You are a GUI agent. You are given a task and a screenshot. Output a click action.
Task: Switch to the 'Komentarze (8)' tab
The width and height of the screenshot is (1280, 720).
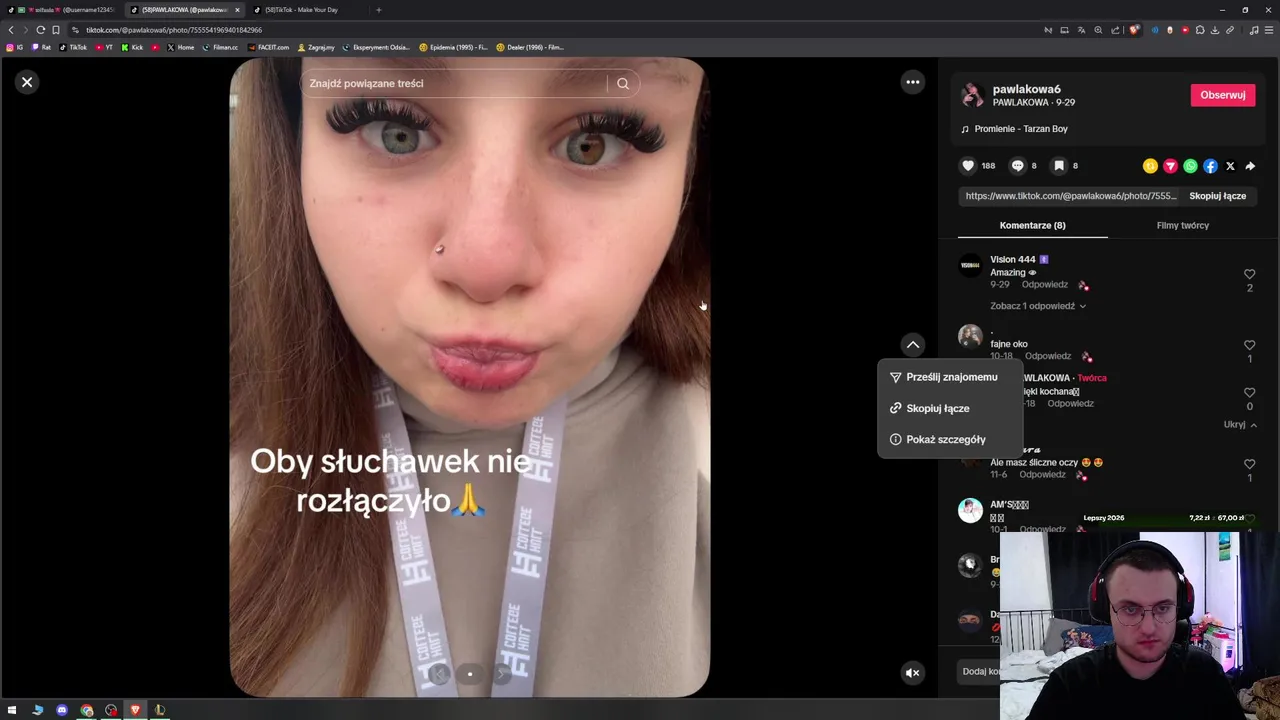pyautogui.click(x=1032, y=225)
